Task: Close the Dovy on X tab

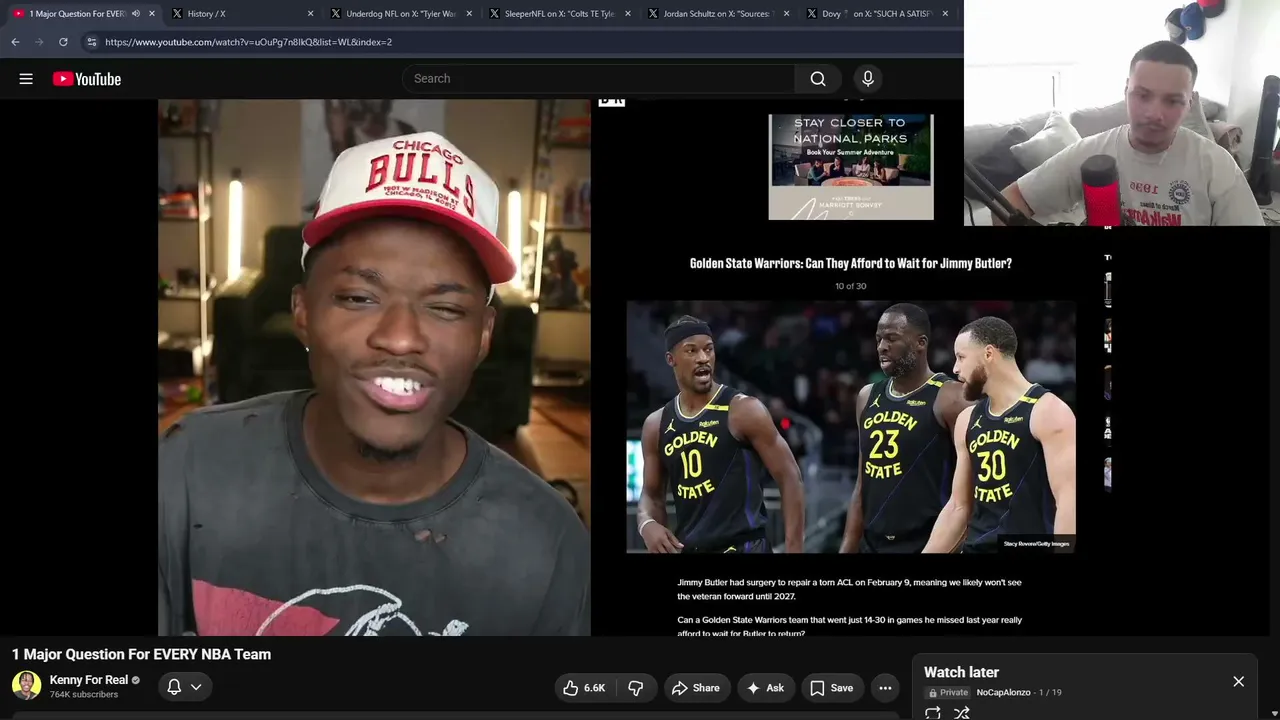Action: [945, 14]
